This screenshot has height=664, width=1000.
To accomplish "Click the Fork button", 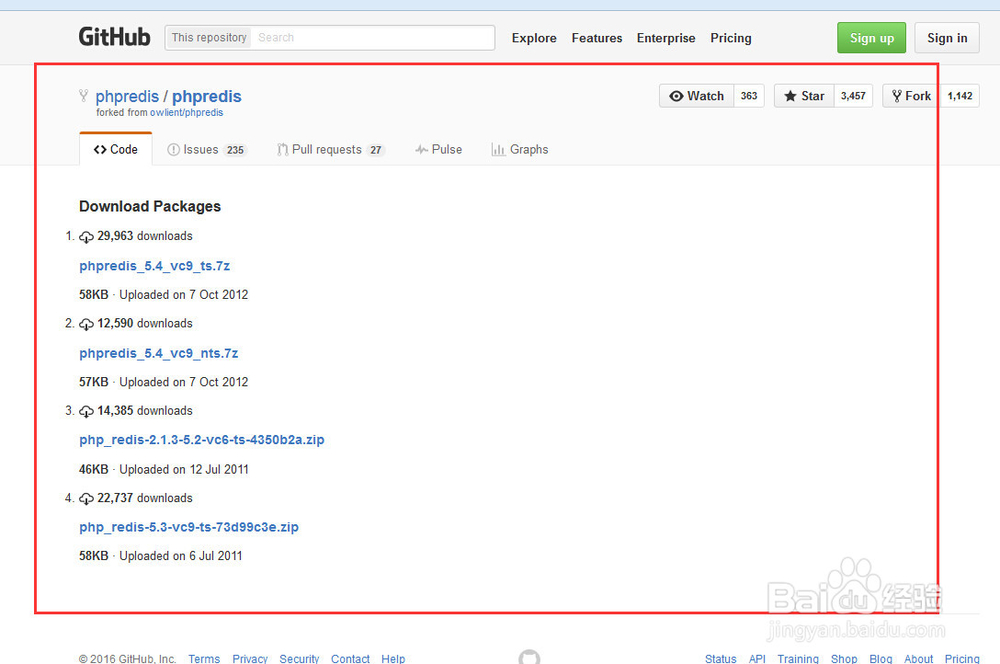I will pyautogui.click(x=911, y=96).
